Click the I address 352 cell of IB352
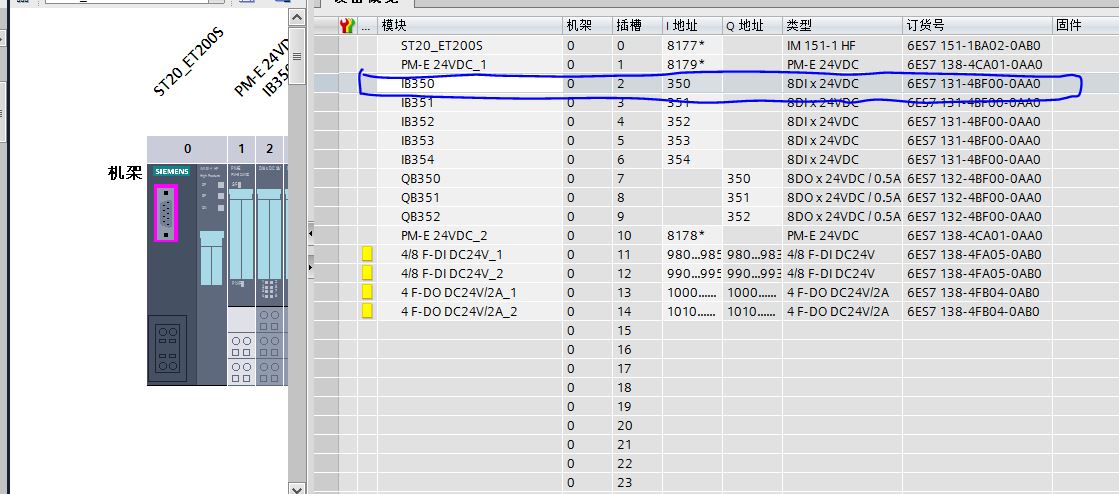This screenshot has height=494, width=1119. [x=692, y=121]
